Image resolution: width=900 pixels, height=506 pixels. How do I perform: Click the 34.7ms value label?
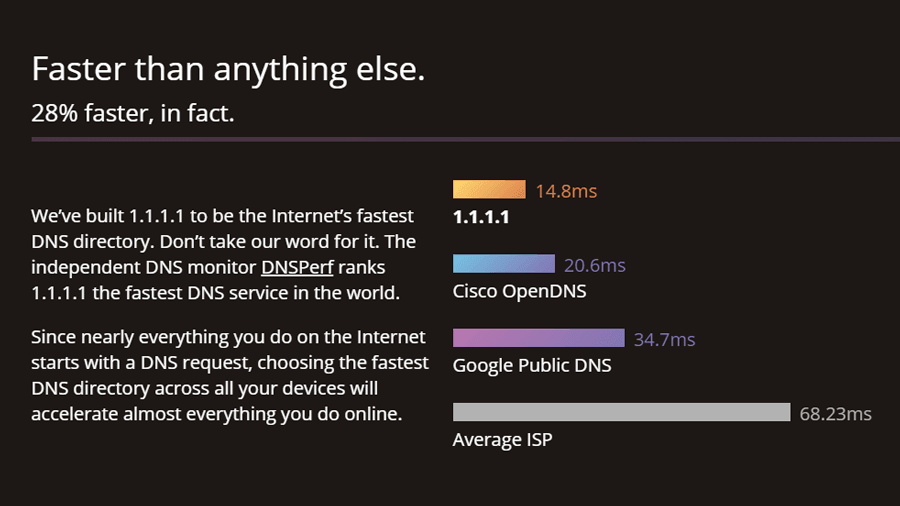click(x=664, y=339)
